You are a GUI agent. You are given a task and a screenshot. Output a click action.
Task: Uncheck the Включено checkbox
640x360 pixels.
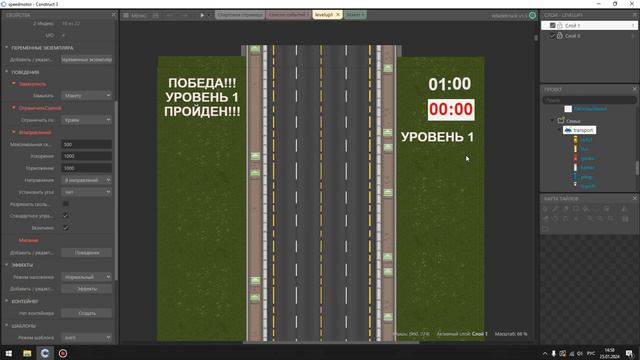(65, 228)
